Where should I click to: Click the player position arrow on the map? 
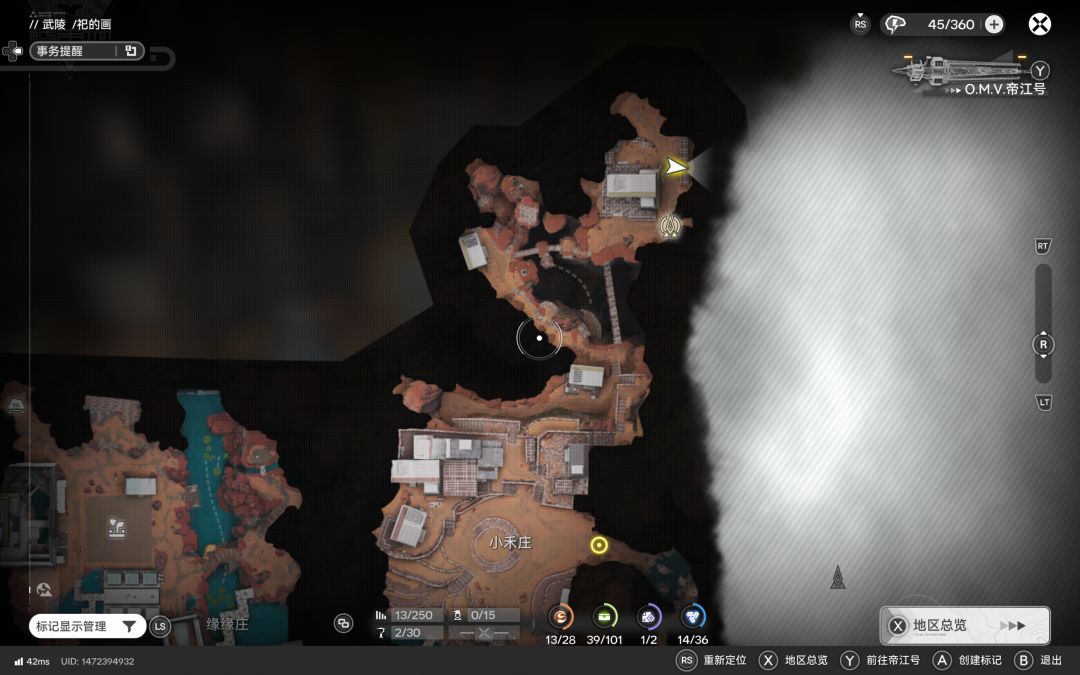tap(676, 166)
